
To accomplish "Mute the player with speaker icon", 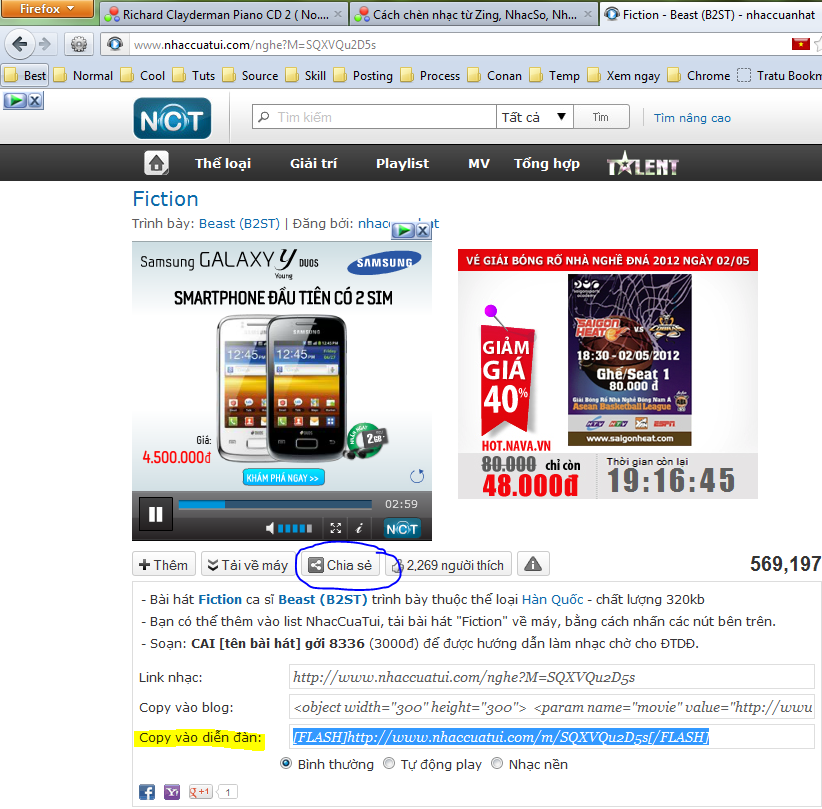I will pyautogui.click(x=270, y=528).
